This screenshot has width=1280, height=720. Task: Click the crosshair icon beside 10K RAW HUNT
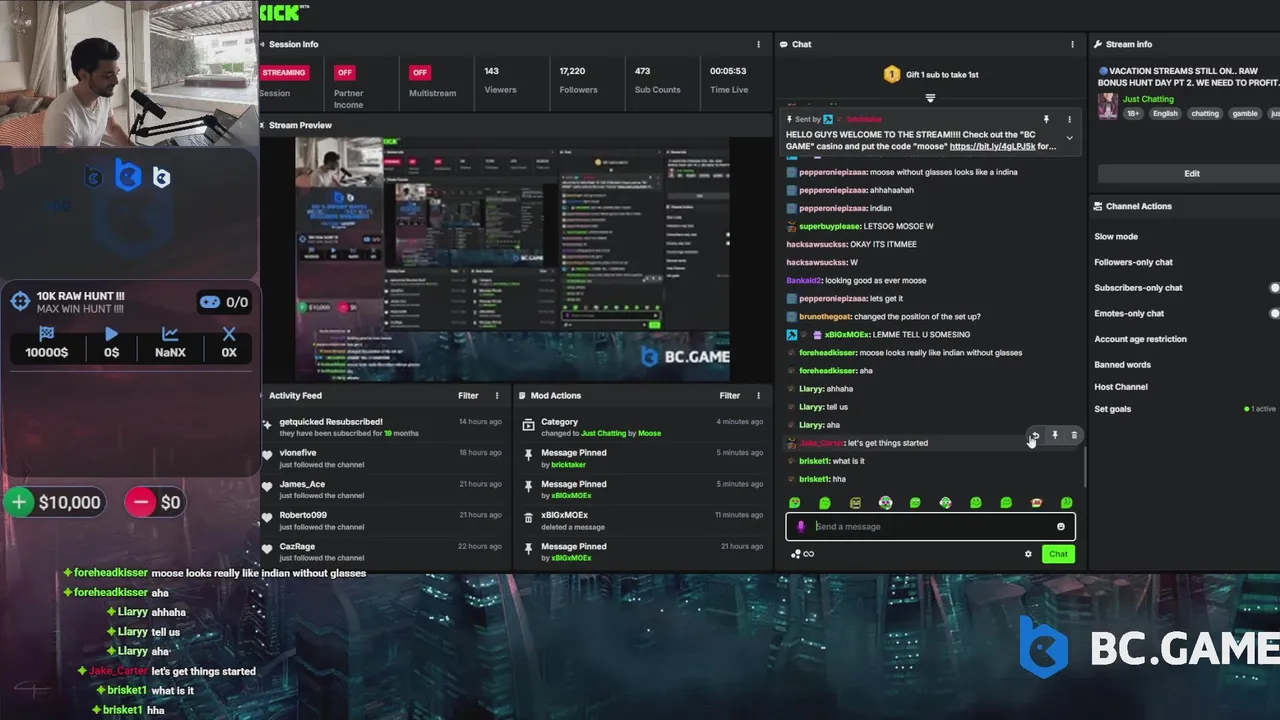point(20,301)
